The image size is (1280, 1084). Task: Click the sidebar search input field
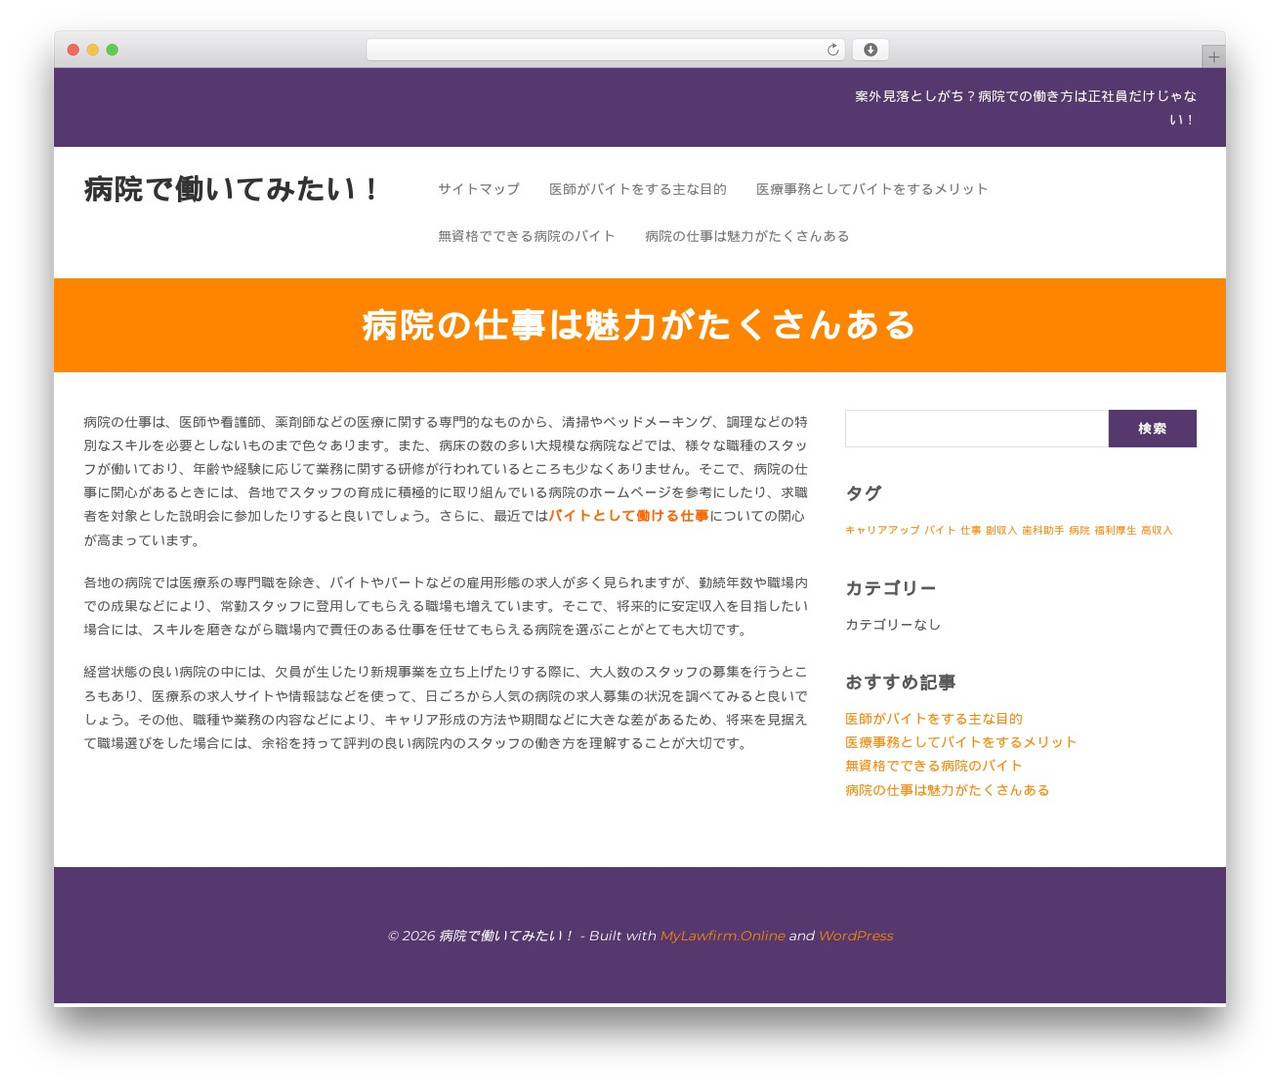coord(976,428)
